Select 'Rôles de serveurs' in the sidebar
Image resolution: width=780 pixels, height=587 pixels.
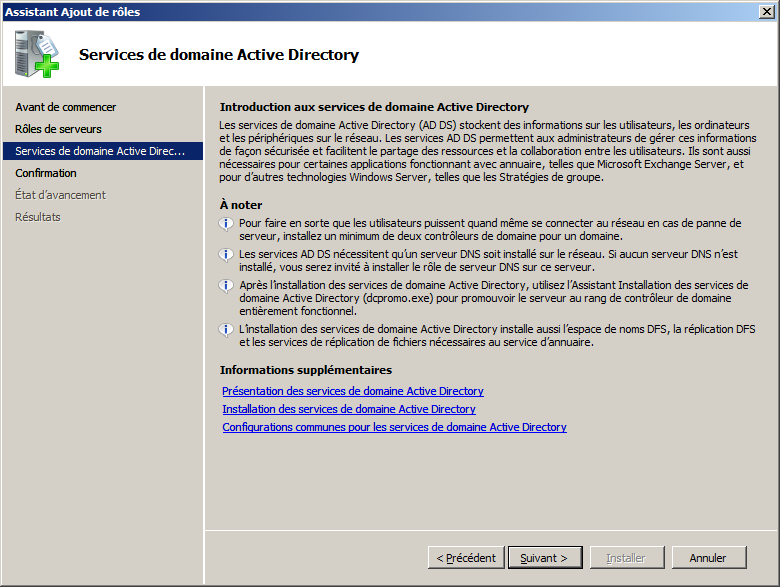[58, 129]
